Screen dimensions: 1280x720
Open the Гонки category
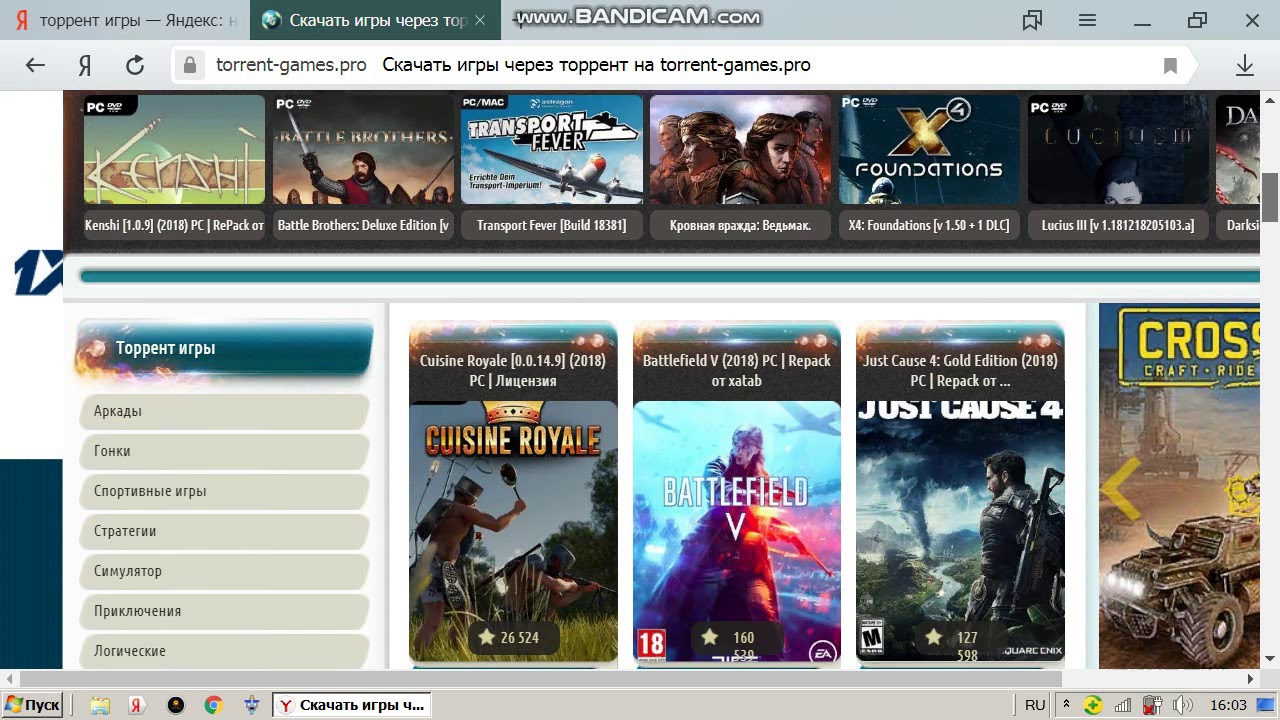pos(224,451)
